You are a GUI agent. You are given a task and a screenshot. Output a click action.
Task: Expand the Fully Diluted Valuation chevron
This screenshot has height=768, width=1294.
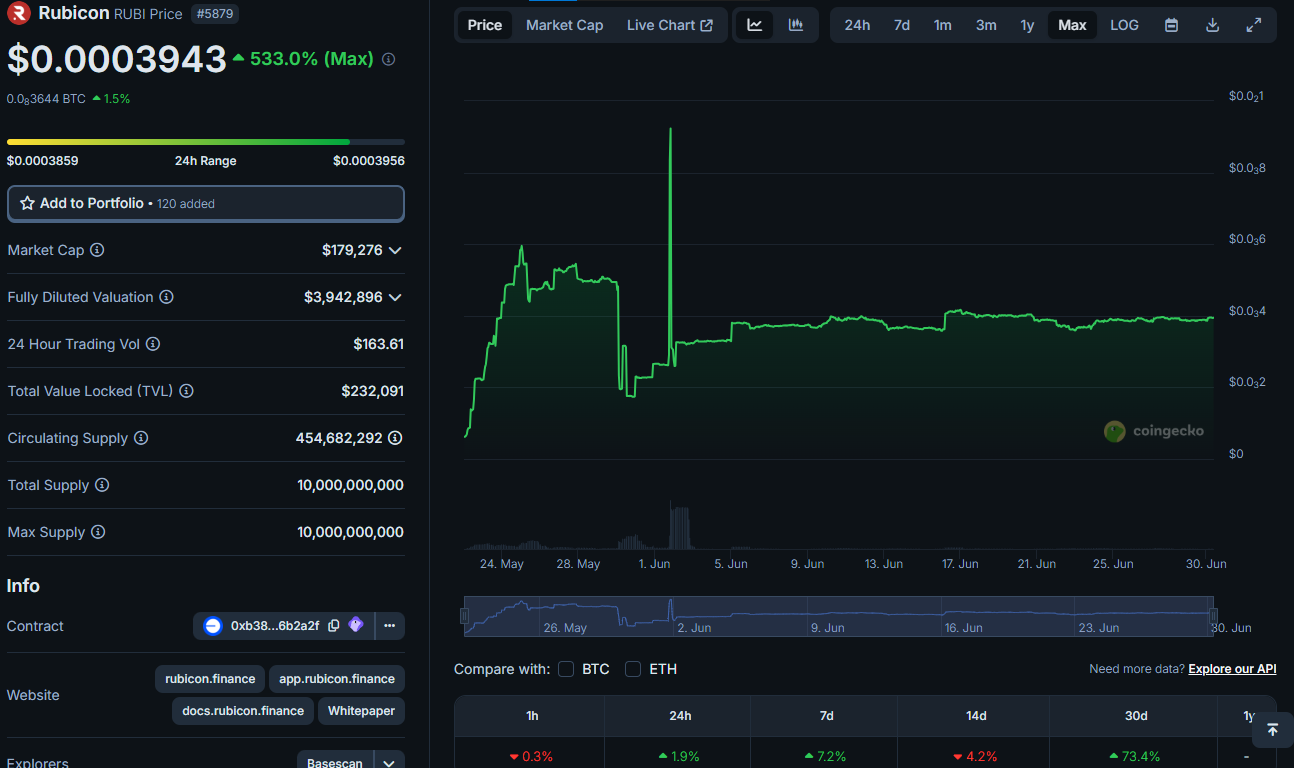[x=395, y=297]
